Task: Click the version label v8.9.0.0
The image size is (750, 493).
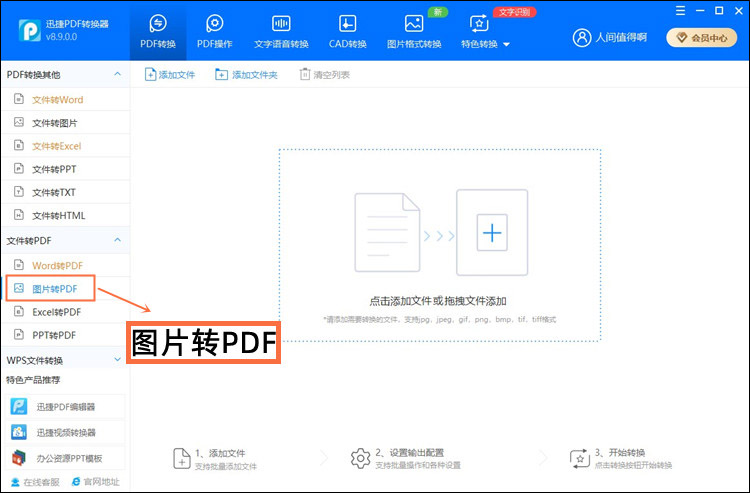Action: pyautogui.click(x=62, y=37)
